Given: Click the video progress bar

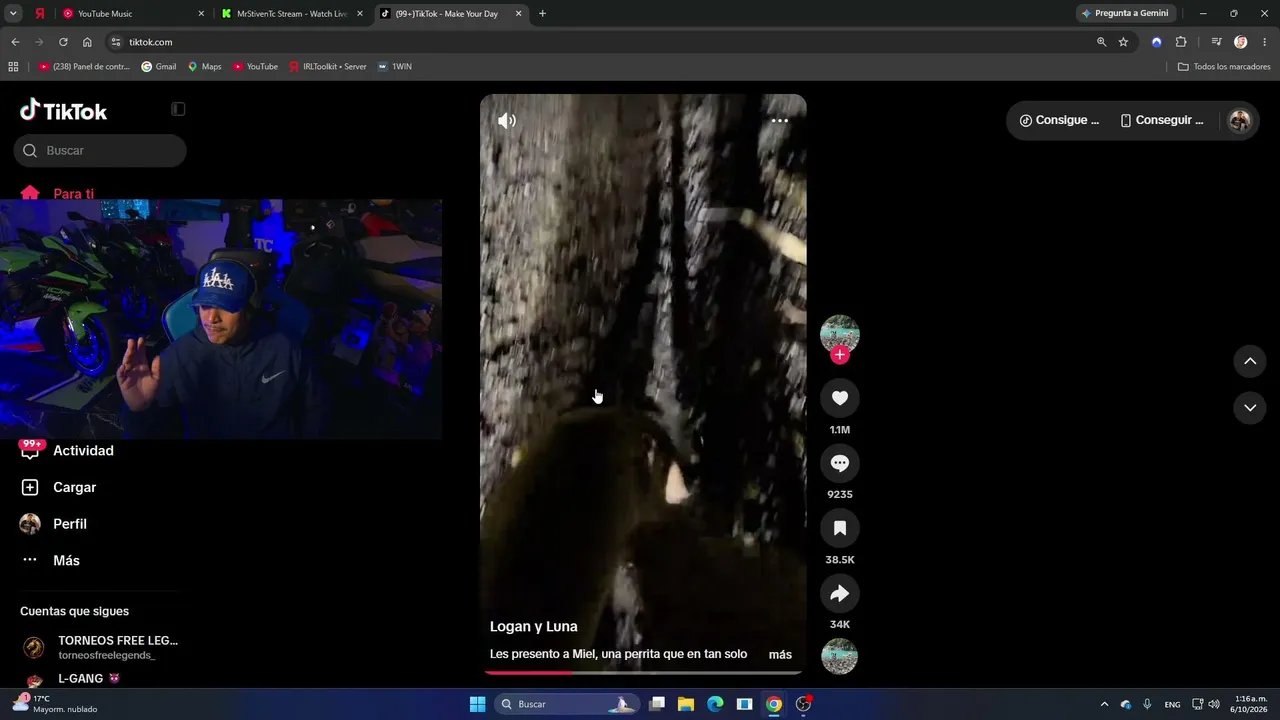Looking at the screenshot, I should [643, 672].
